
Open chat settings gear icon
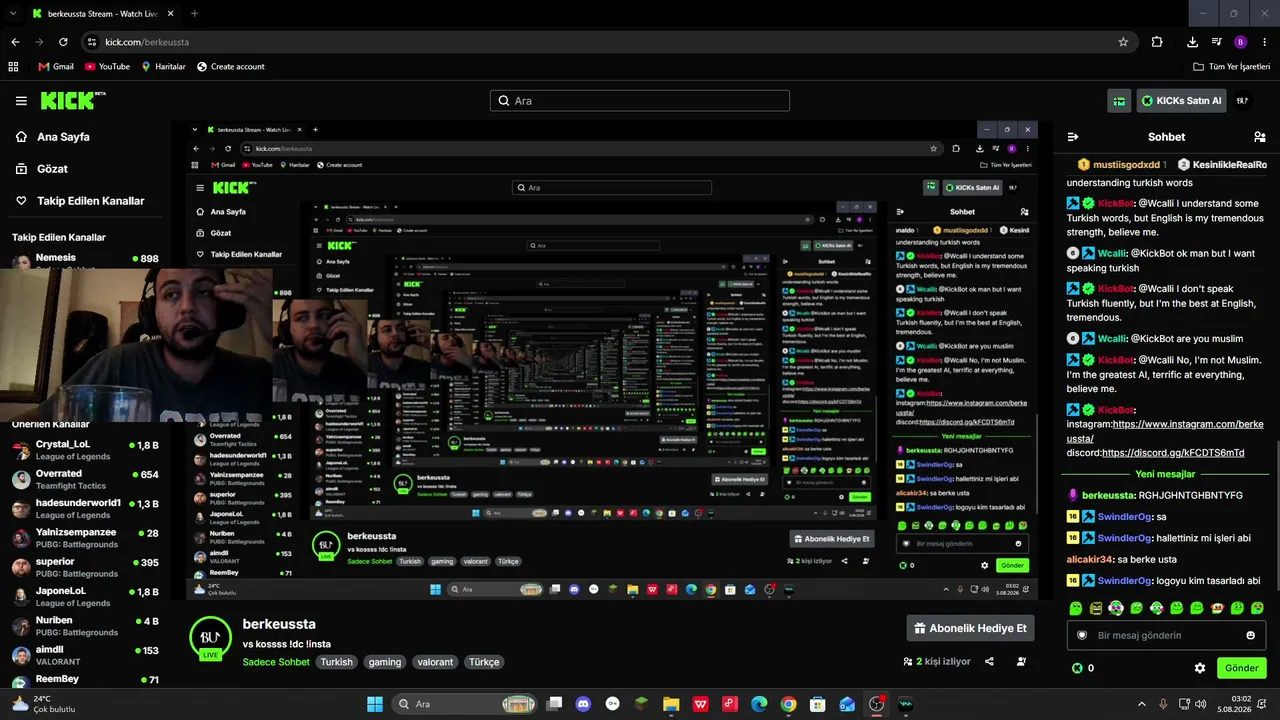(1200, 668)
